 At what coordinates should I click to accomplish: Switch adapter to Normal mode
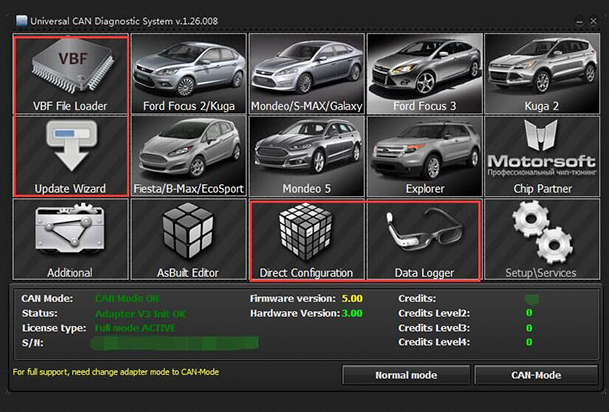click(406, 375)
